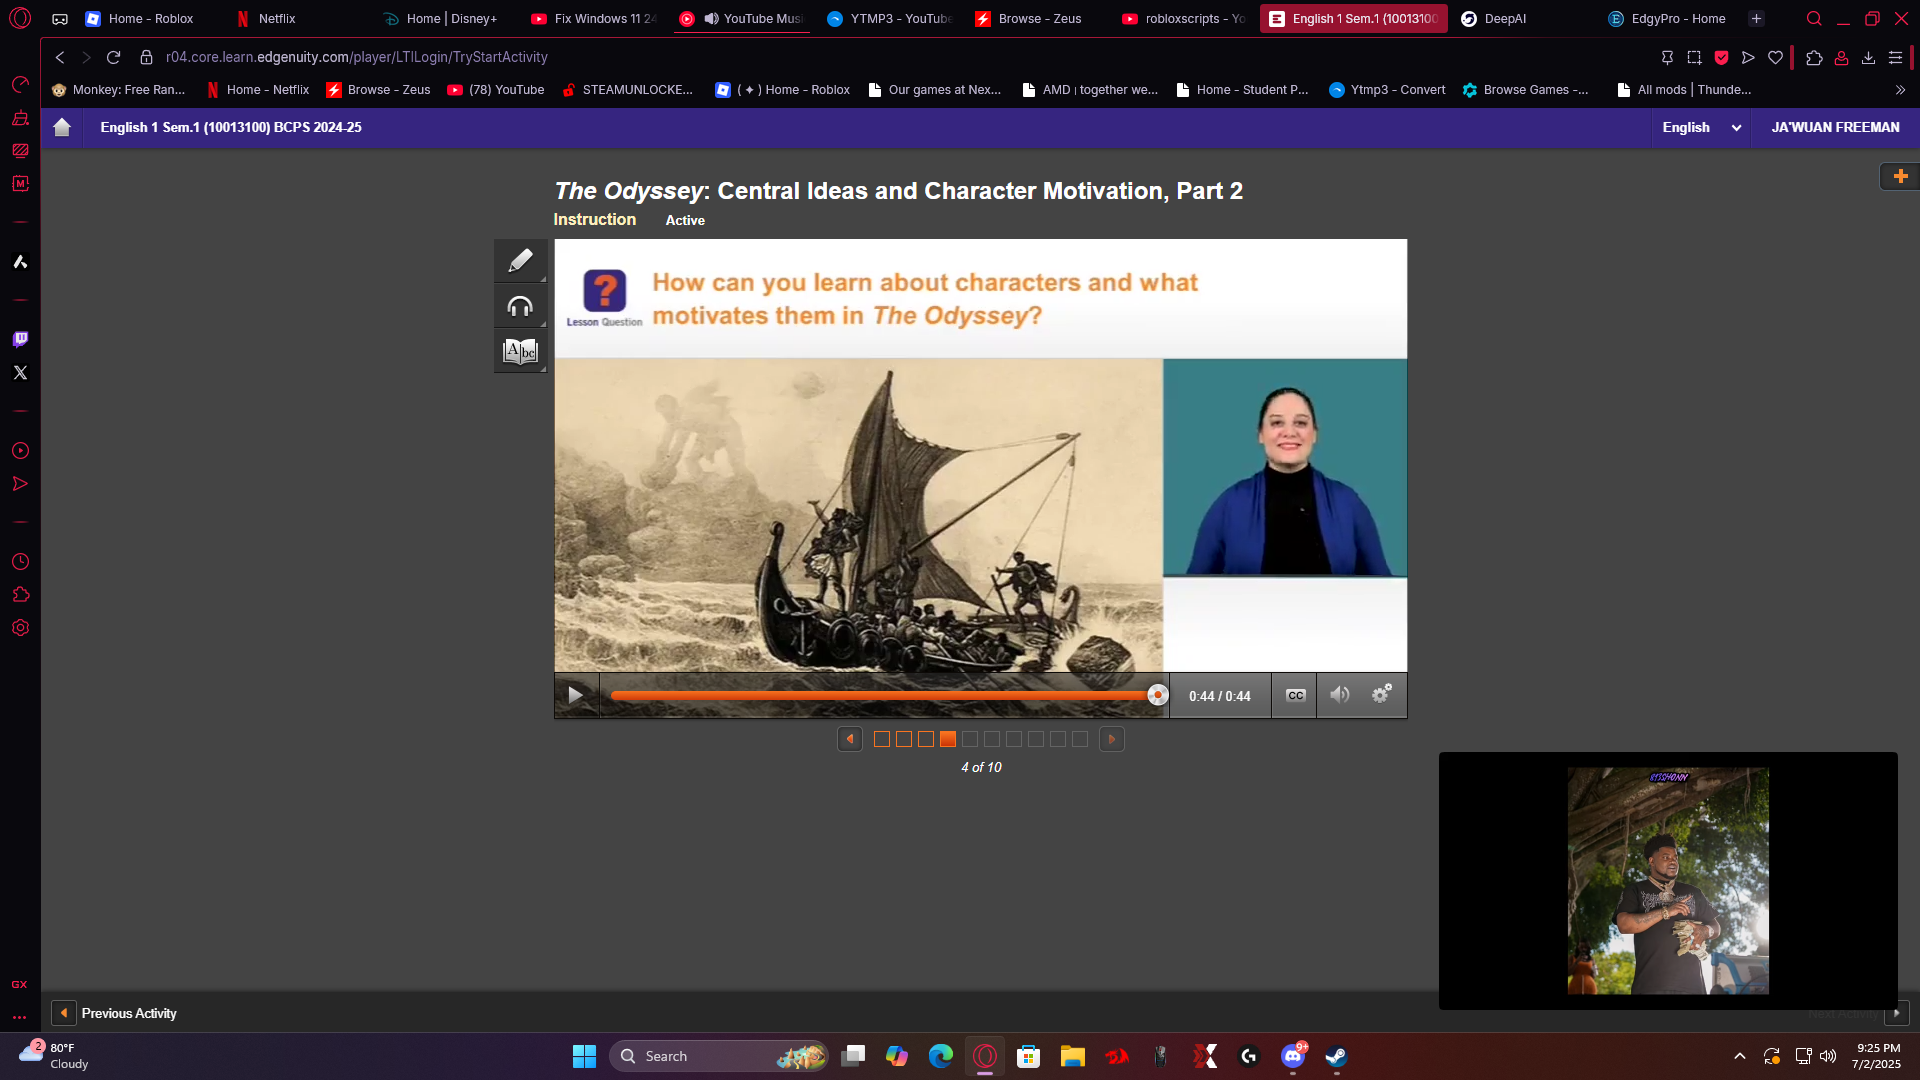Screen dimensions: 1920x1080
Task: Click the video playhead knob
Action: (x=1157, y=695)
